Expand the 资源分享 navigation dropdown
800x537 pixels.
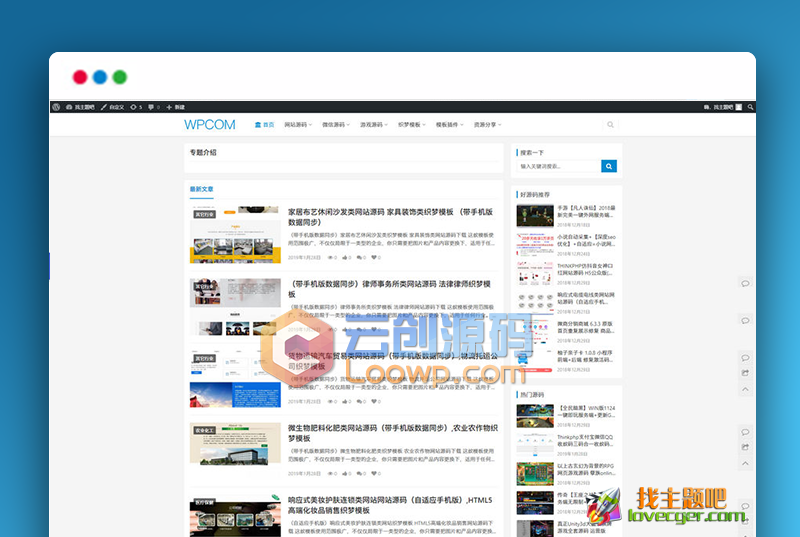click(x=487, y=125)
